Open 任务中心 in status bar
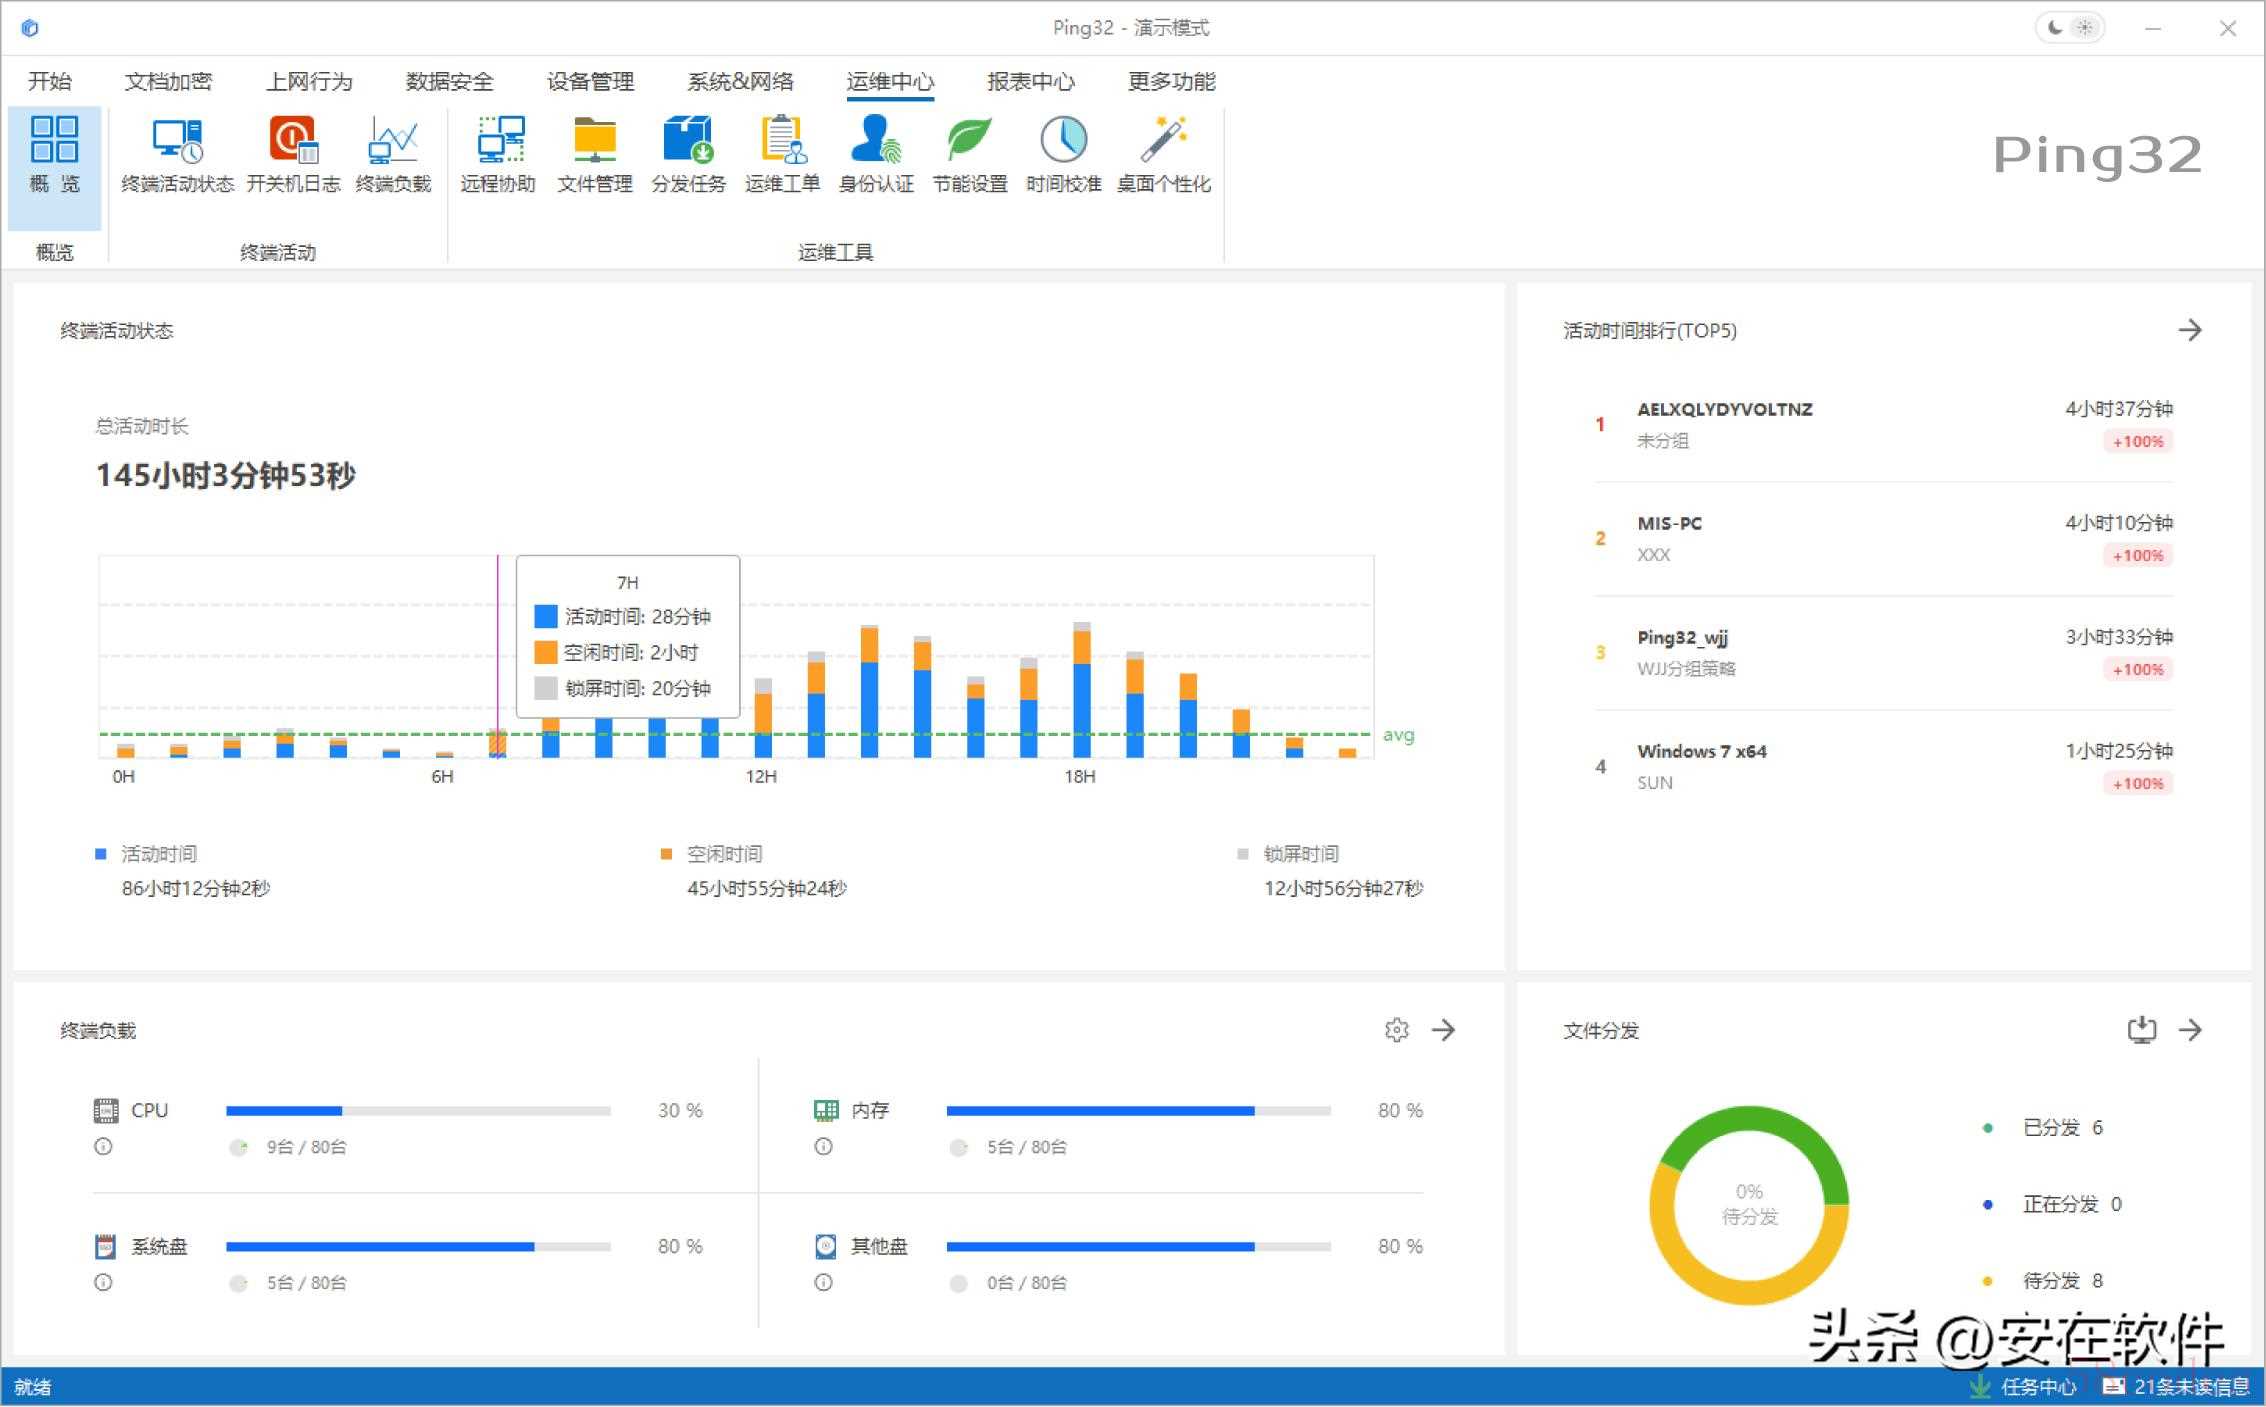 pyautogui.click(x=2023, y=1387)
